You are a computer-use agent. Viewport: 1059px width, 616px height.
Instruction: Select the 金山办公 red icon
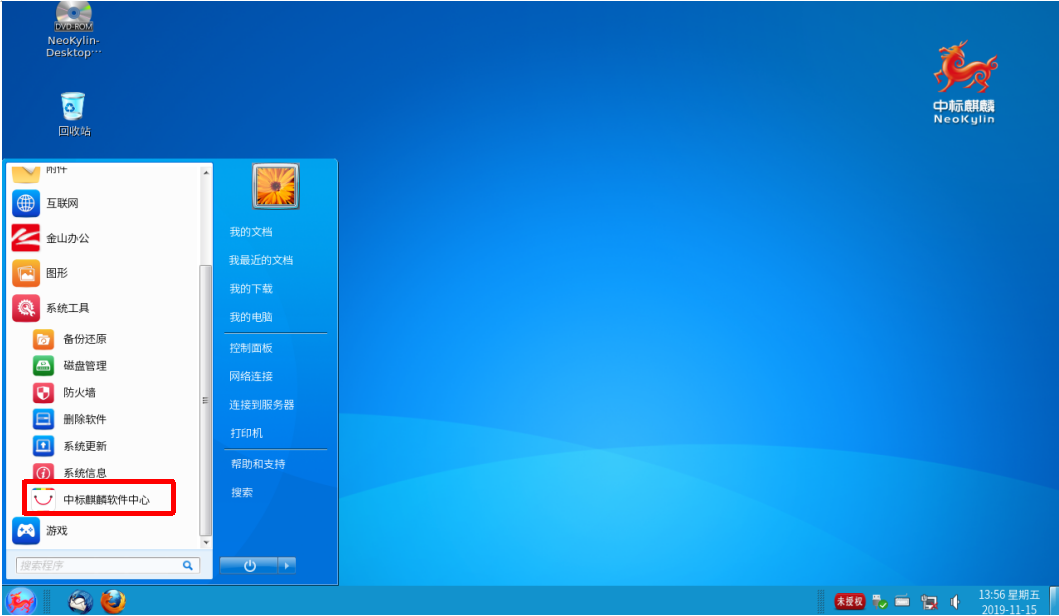pos(26,238)
